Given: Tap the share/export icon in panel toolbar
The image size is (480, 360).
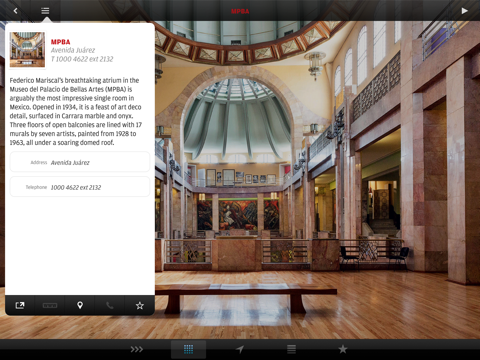Looking at the screenshot, I should coord(20,305).
